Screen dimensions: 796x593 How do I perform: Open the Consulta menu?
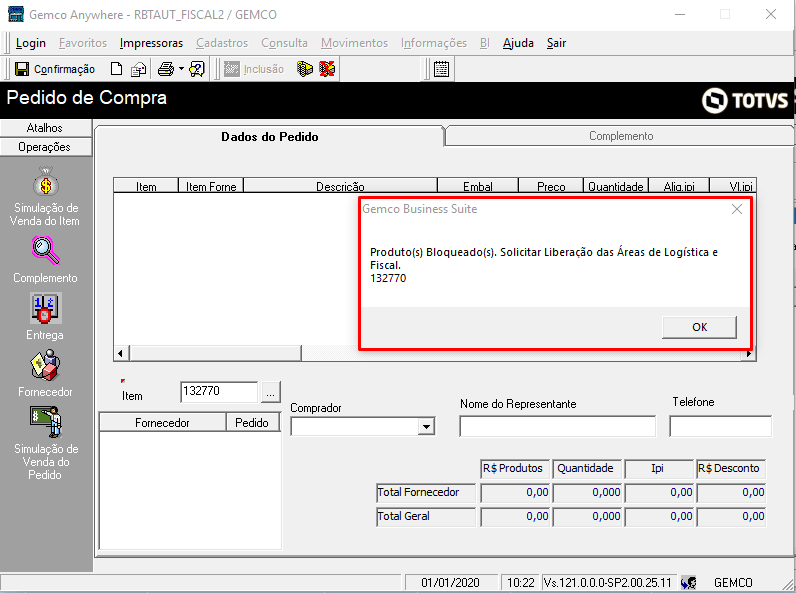[x=284, y=43]
